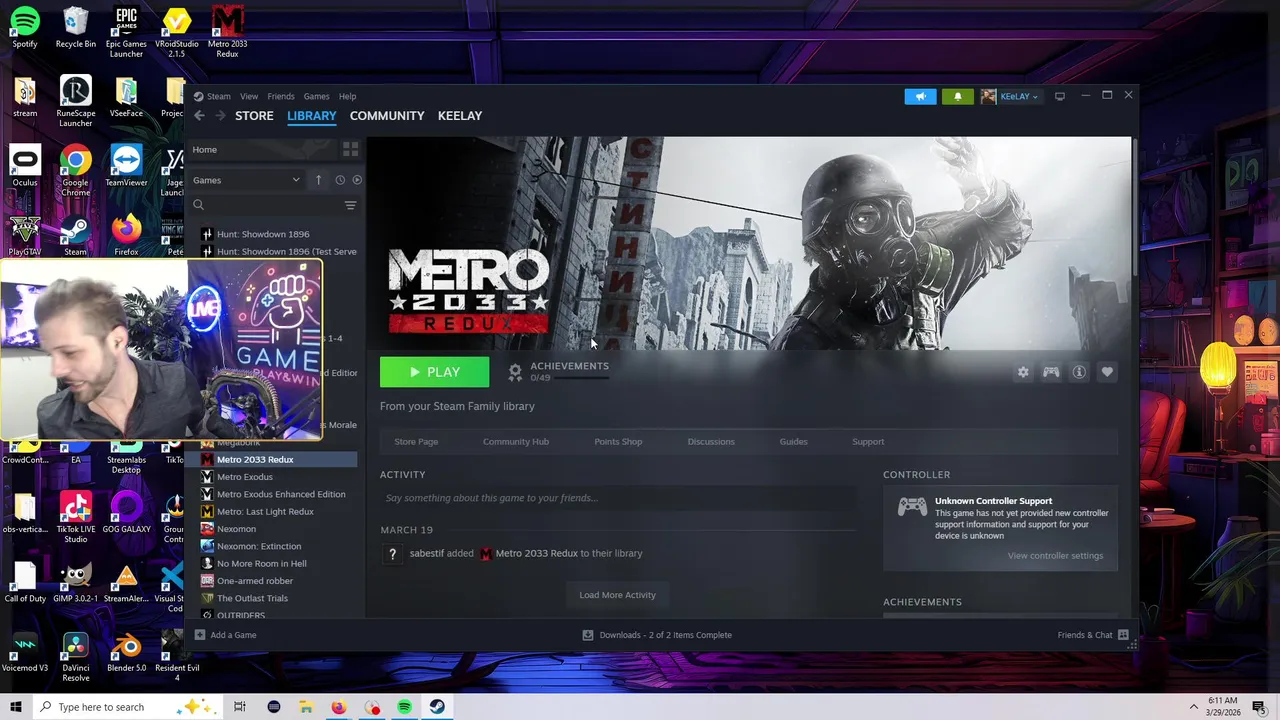Click the green PLAY button

[434, 372]
